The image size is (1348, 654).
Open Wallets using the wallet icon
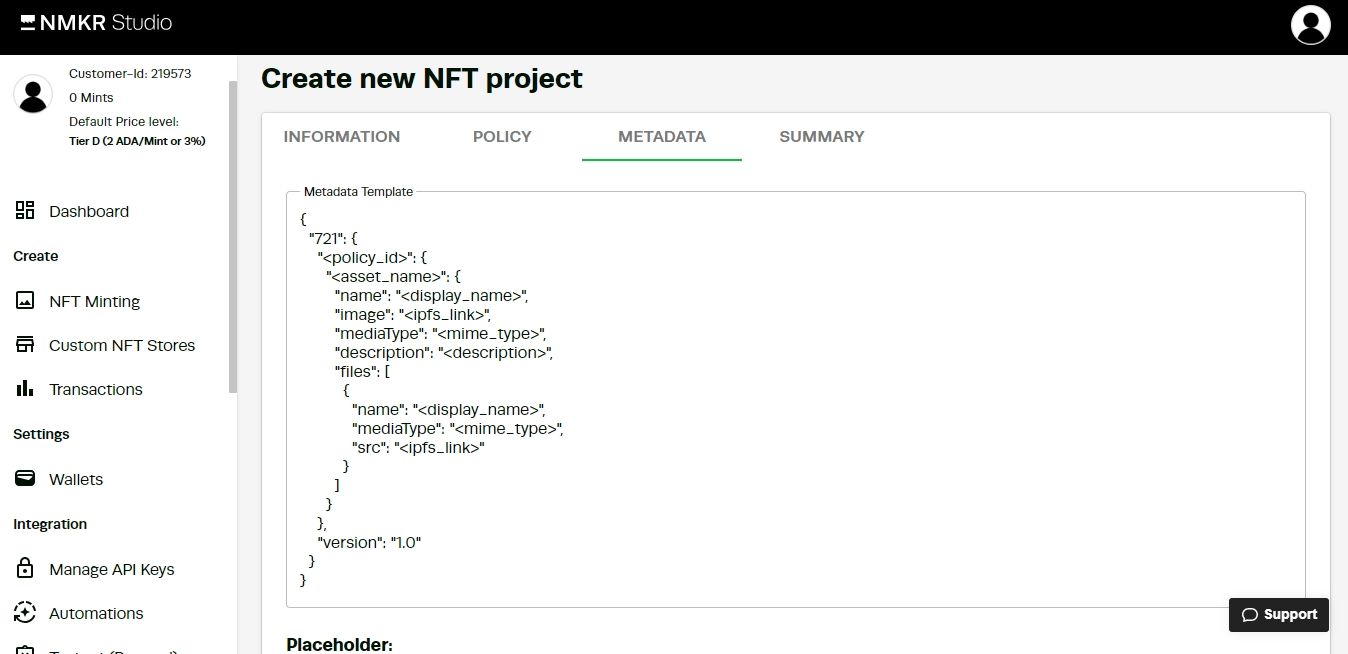point(26,478)
